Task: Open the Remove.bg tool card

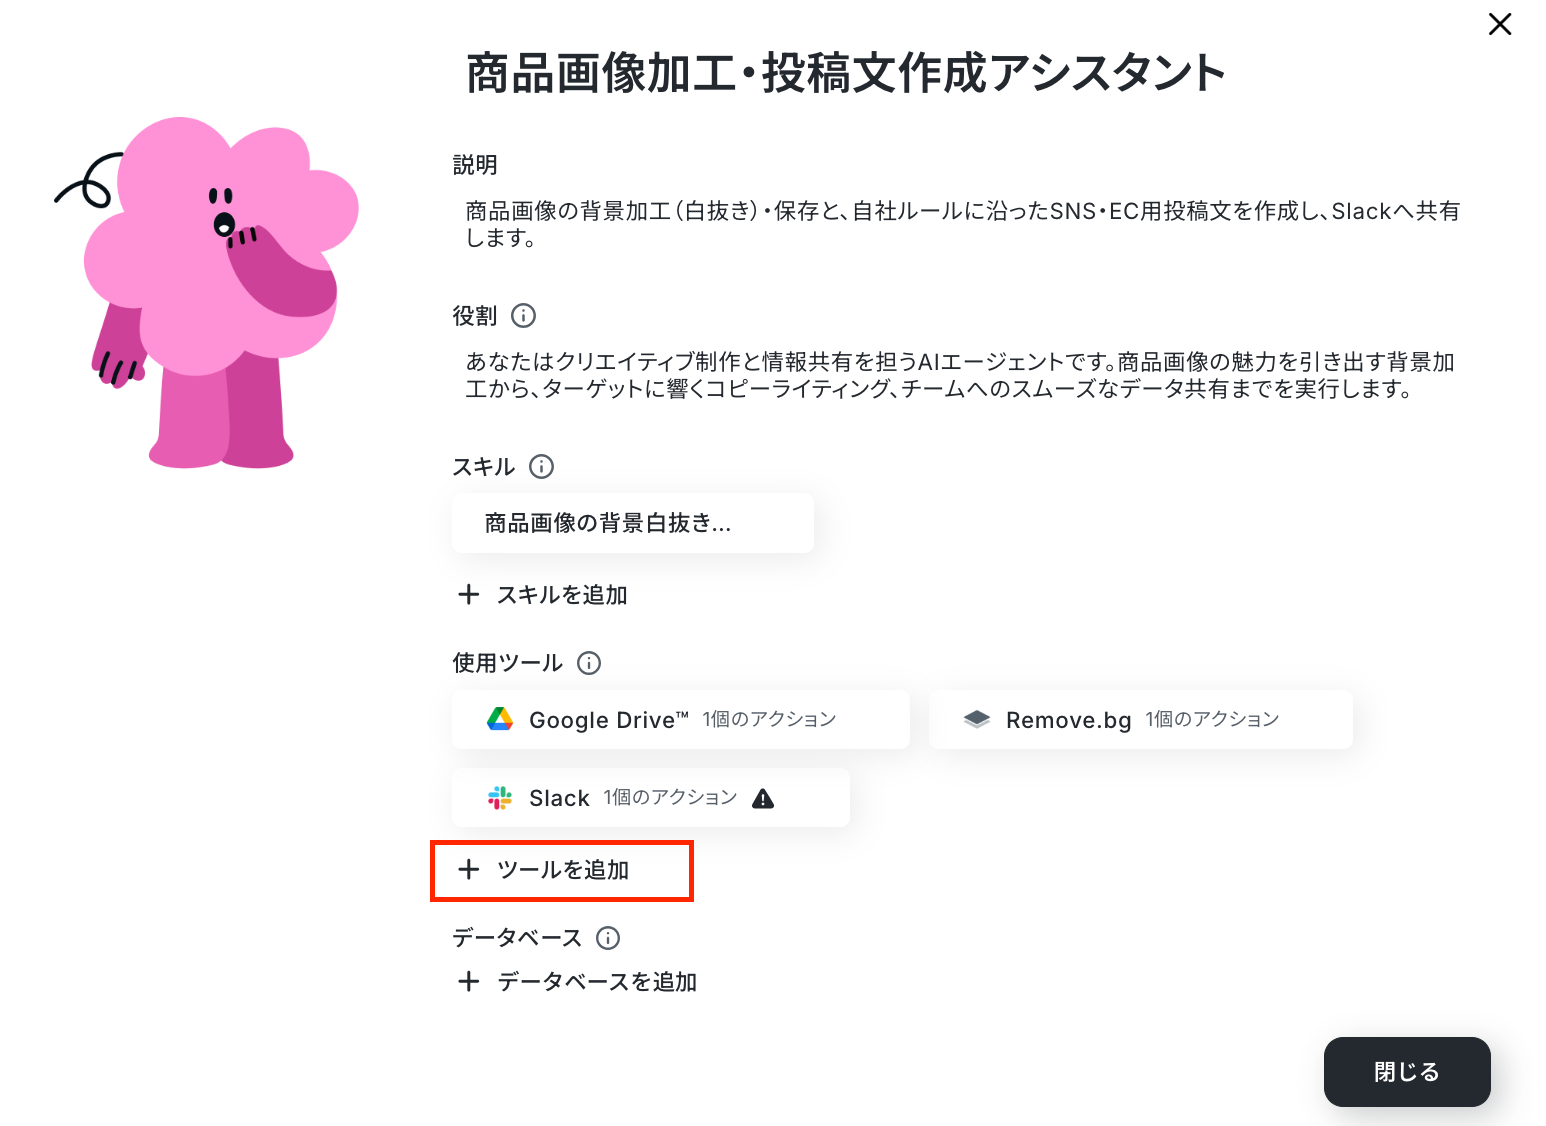Action: click(x=1141, y=719)
